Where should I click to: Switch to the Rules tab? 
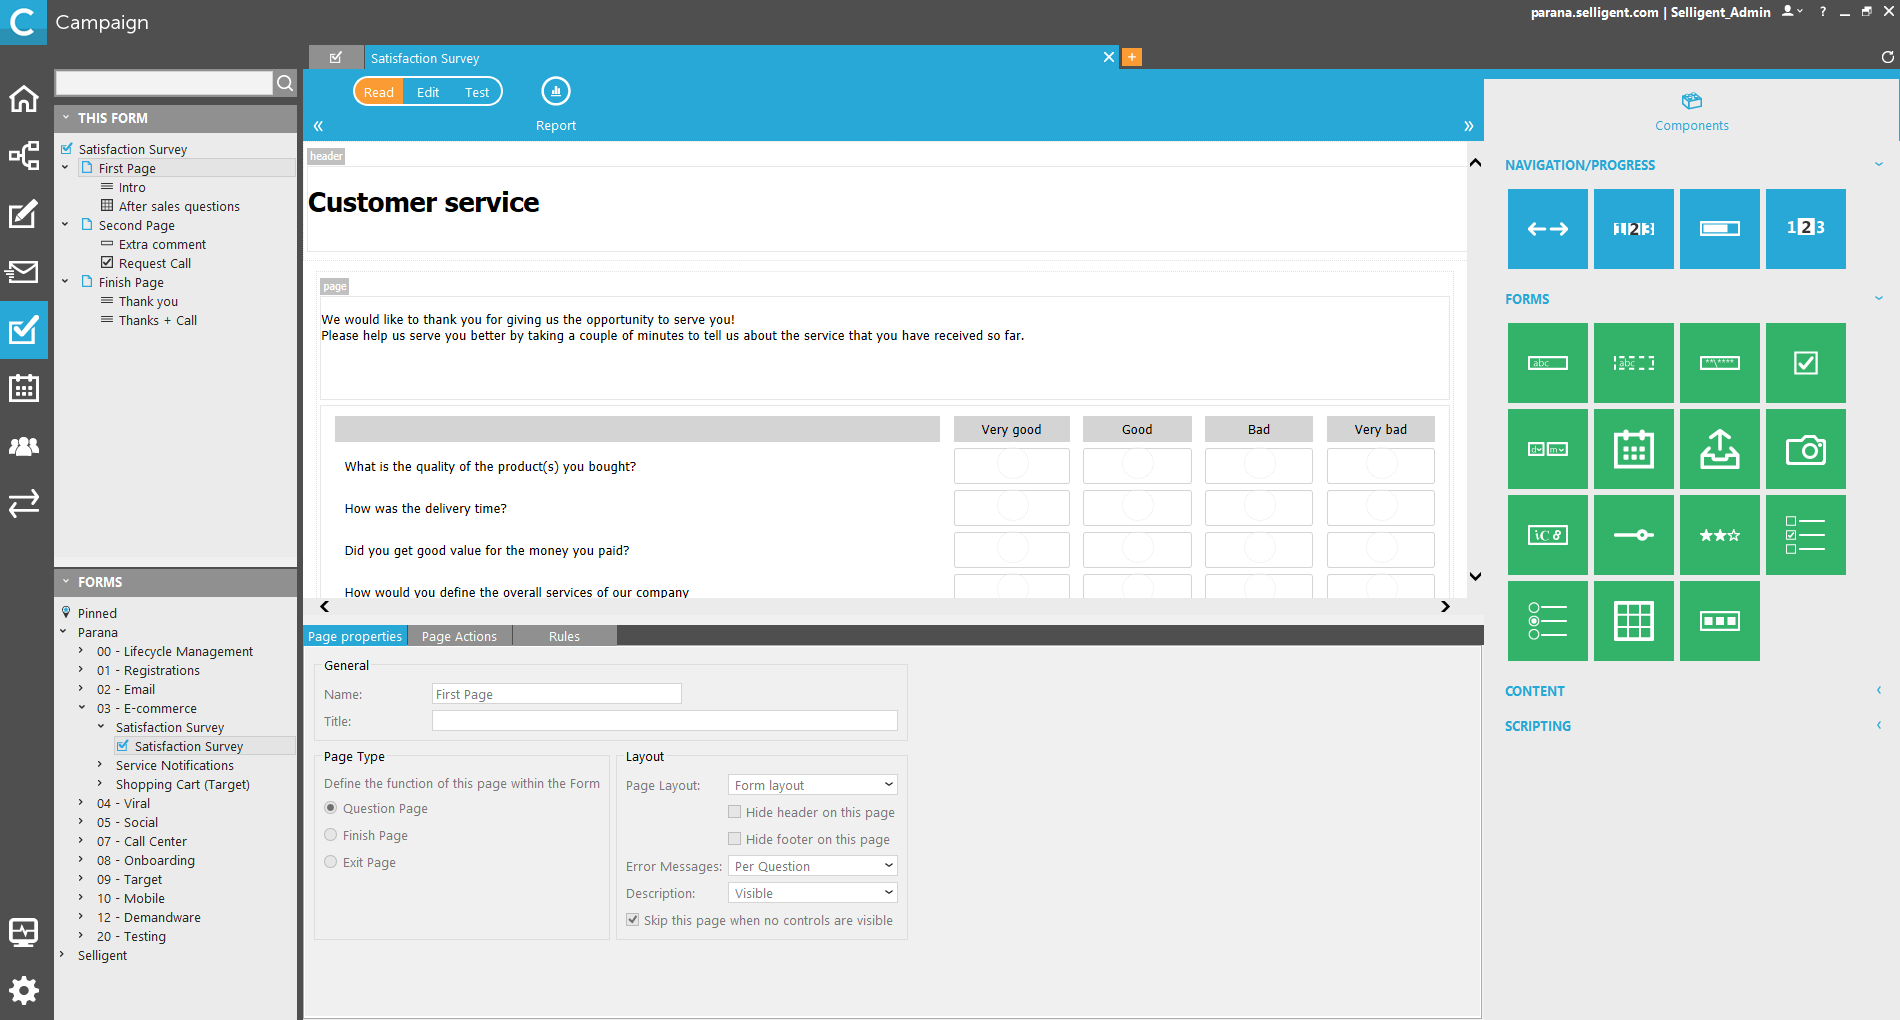coord(564,636)
